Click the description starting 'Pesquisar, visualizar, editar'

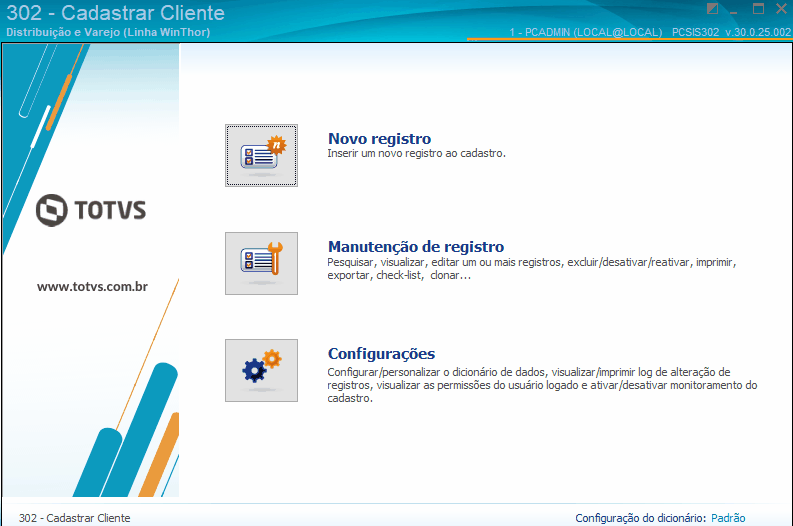(532, 269)
